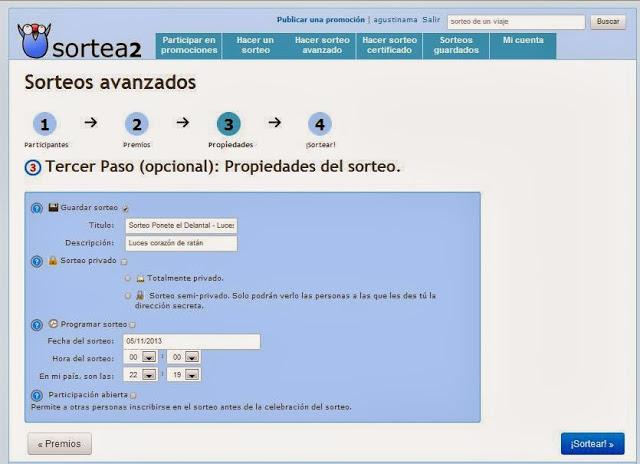
Task: Open the Hora del sorteo minutes dropdown
Action: click(x=192, y=357)
